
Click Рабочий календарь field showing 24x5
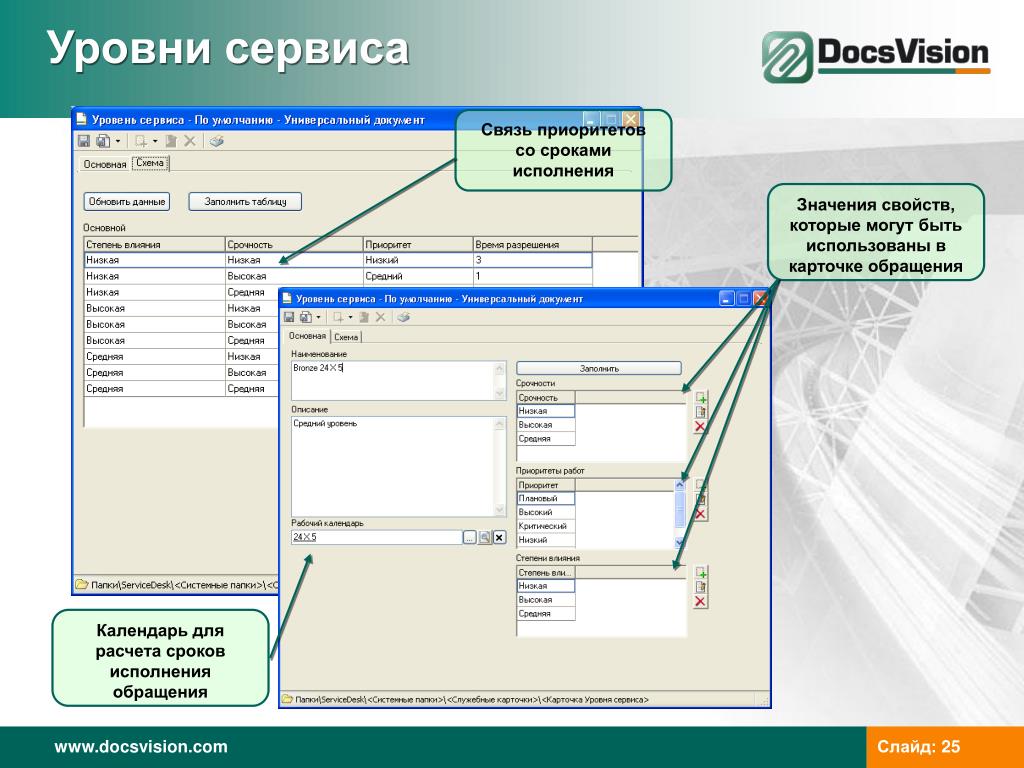point(377,537)
